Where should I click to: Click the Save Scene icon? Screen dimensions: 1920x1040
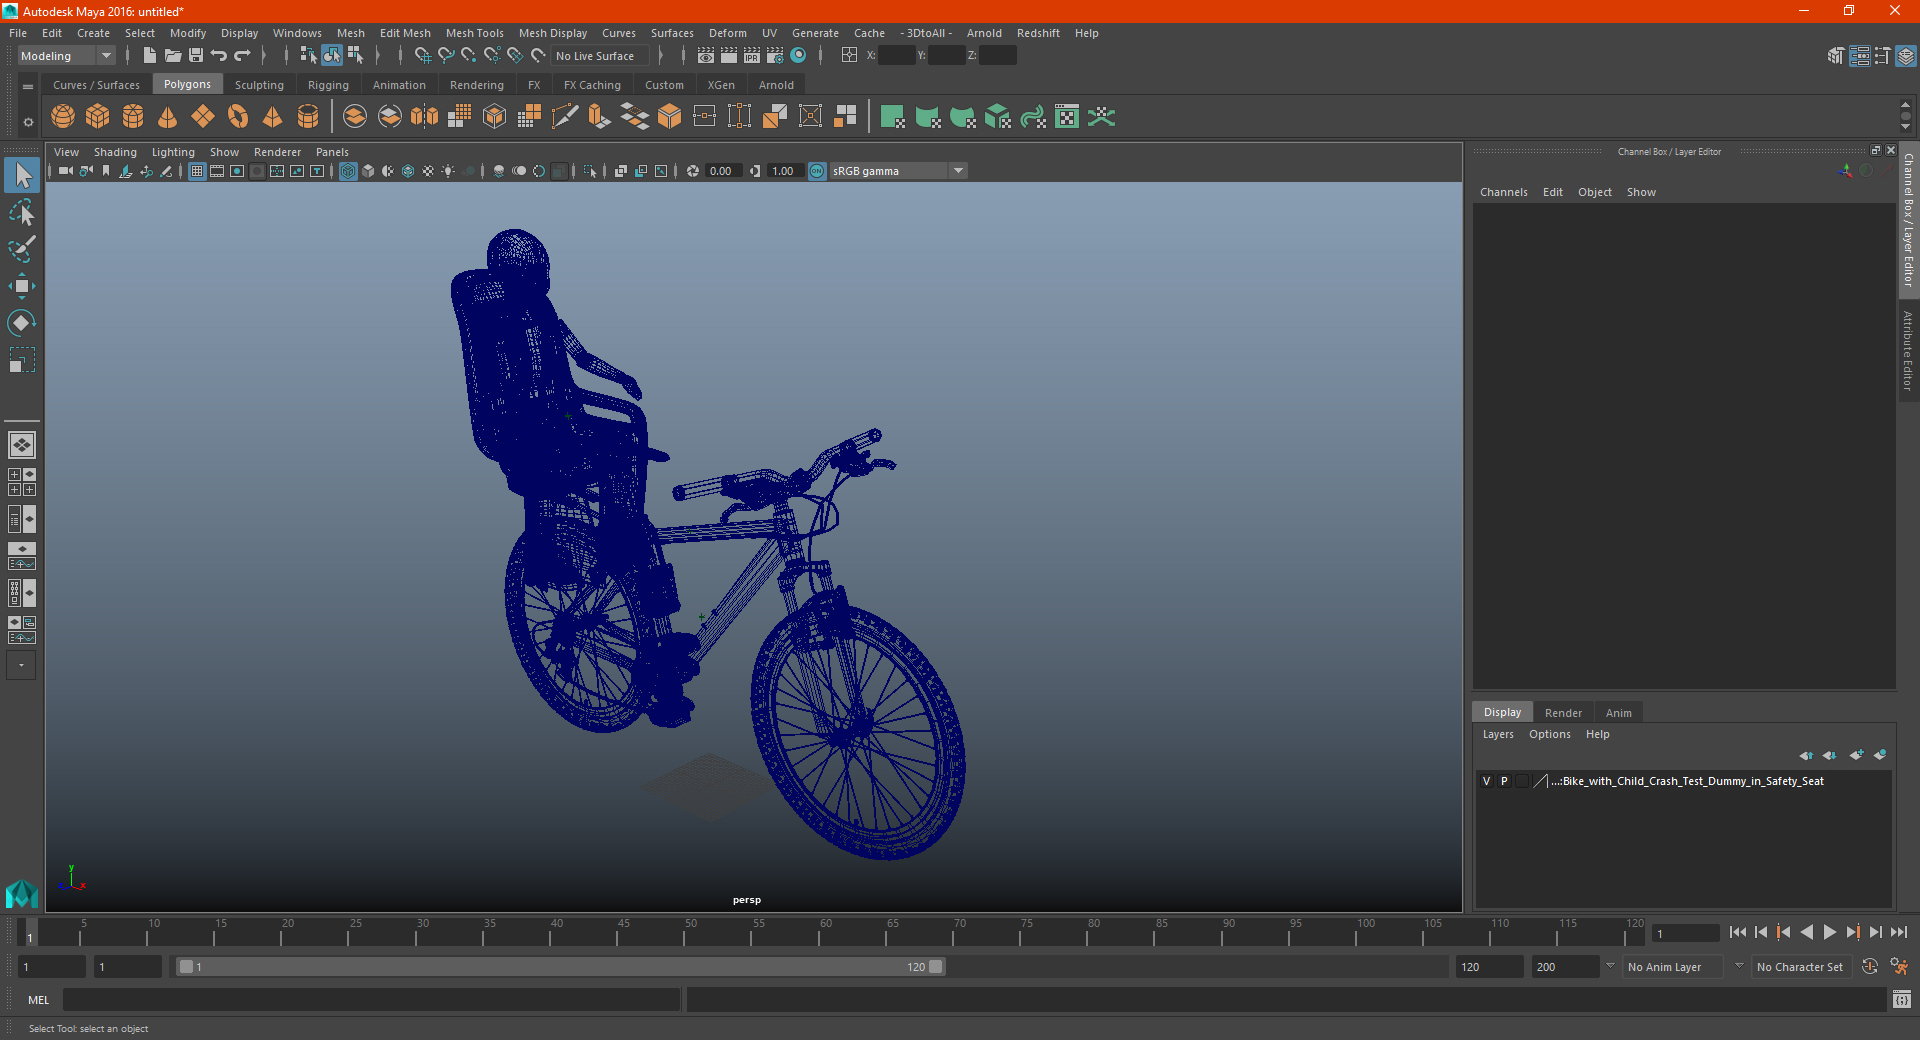[196, 56]
